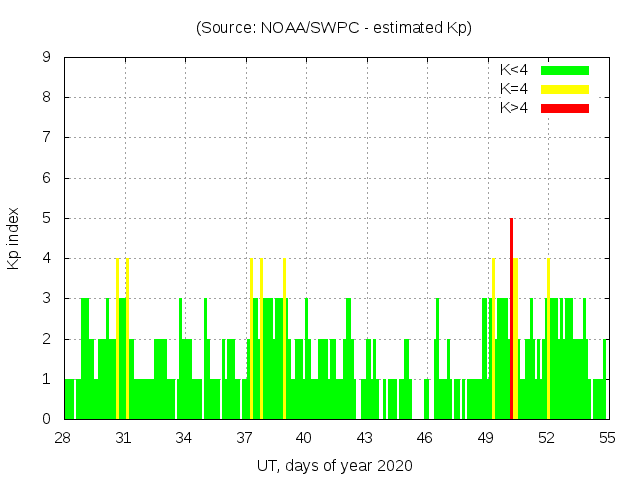
Task: Click the 'UT, days of year 2020' axis label
Action: click(x=333, y=465)
